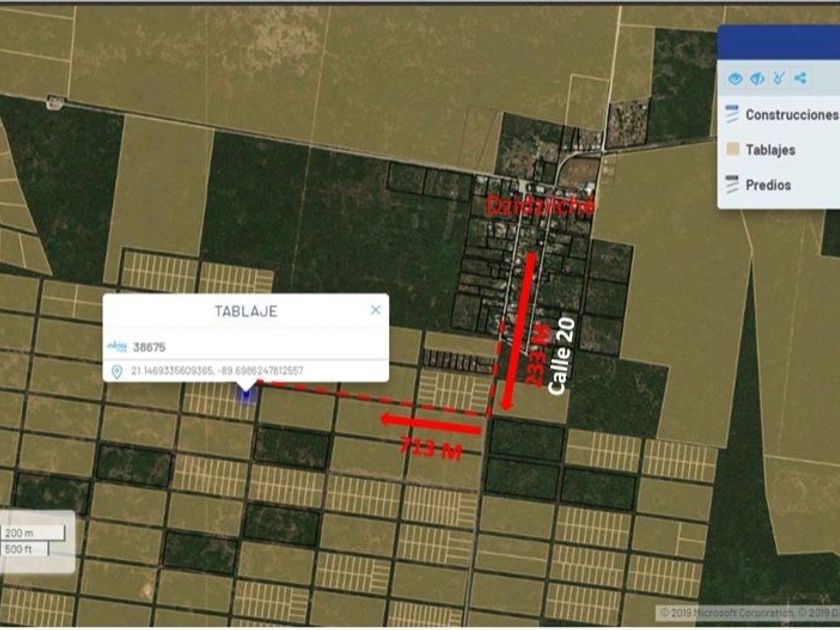The width and height of the screenshot is (840, 630).
Task: Click the layer tools icon beside share
Action: point(778,78)
